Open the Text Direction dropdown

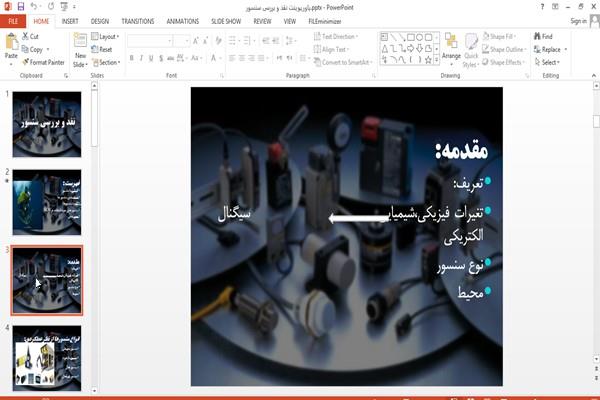point(336,36)
